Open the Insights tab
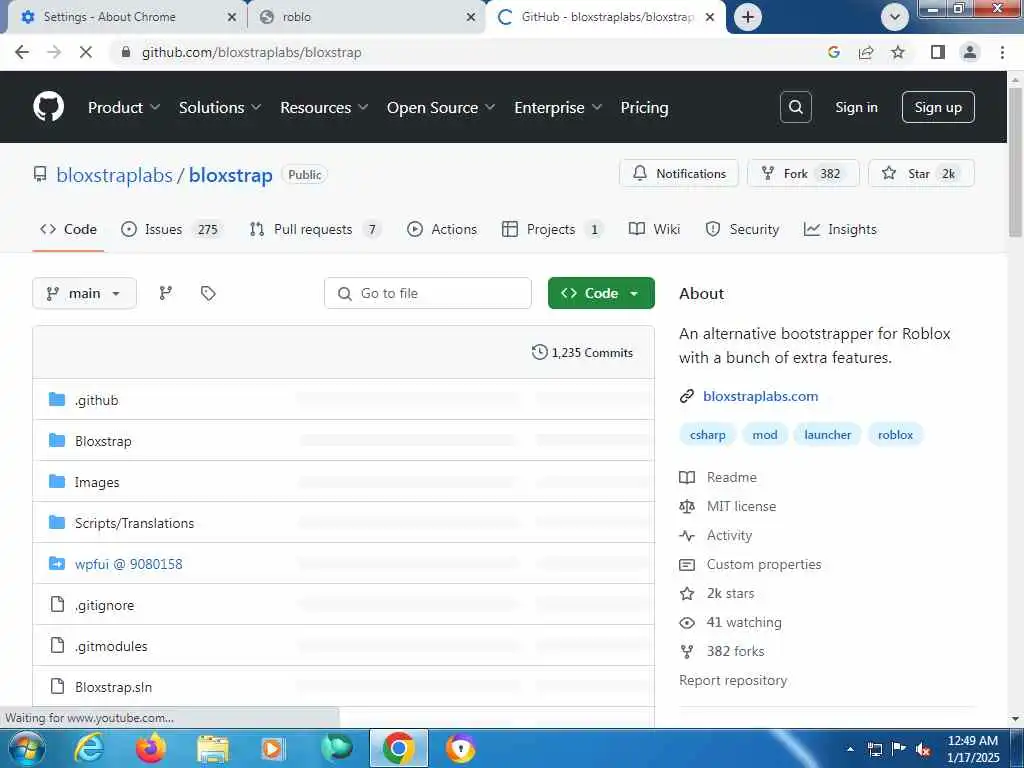The width and height of the screenshot is (1024, 768). tap(840, 229)
